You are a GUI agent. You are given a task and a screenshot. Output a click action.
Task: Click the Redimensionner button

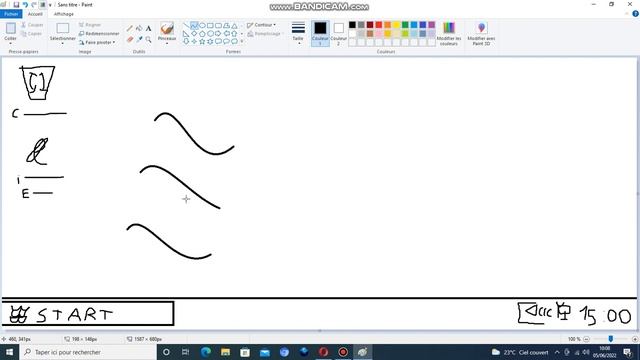coord(99,33)
